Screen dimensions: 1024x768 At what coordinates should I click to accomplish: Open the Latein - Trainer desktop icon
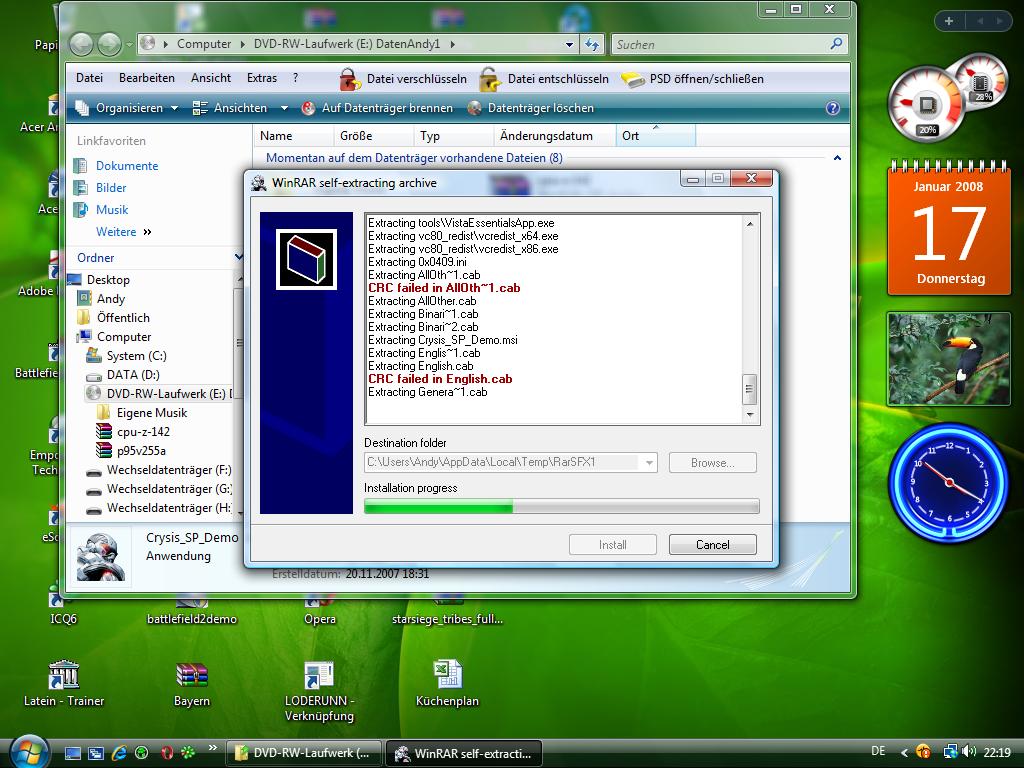(64, 675)
